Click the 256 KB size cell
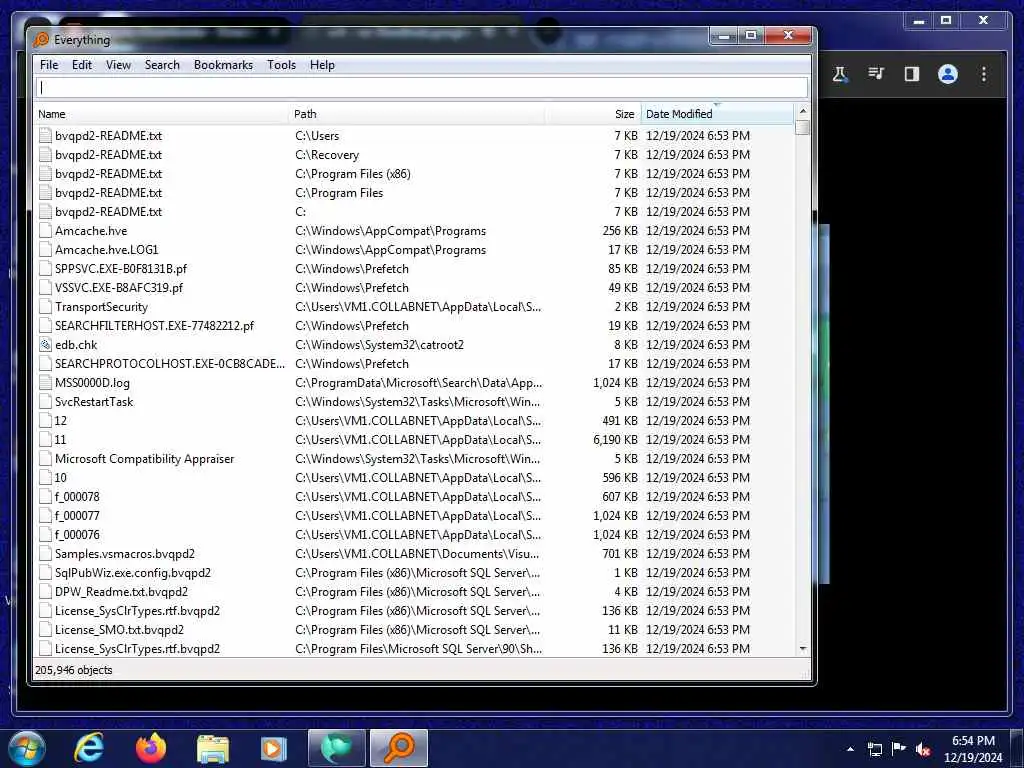 620,231
